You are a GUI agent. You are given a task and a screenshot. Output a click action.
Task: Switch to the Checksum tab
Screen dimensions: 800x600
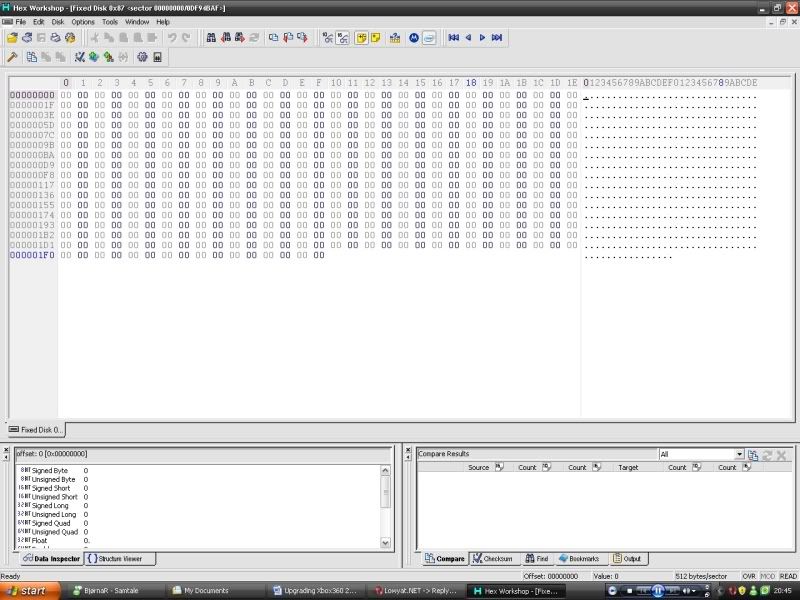pyautogui.click(x=492, y=559)
